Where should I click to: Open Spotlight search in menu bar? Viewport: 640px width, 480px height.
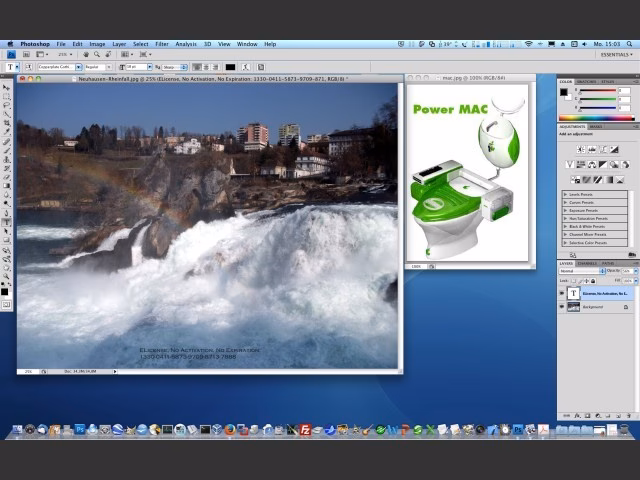click(629, 44)
